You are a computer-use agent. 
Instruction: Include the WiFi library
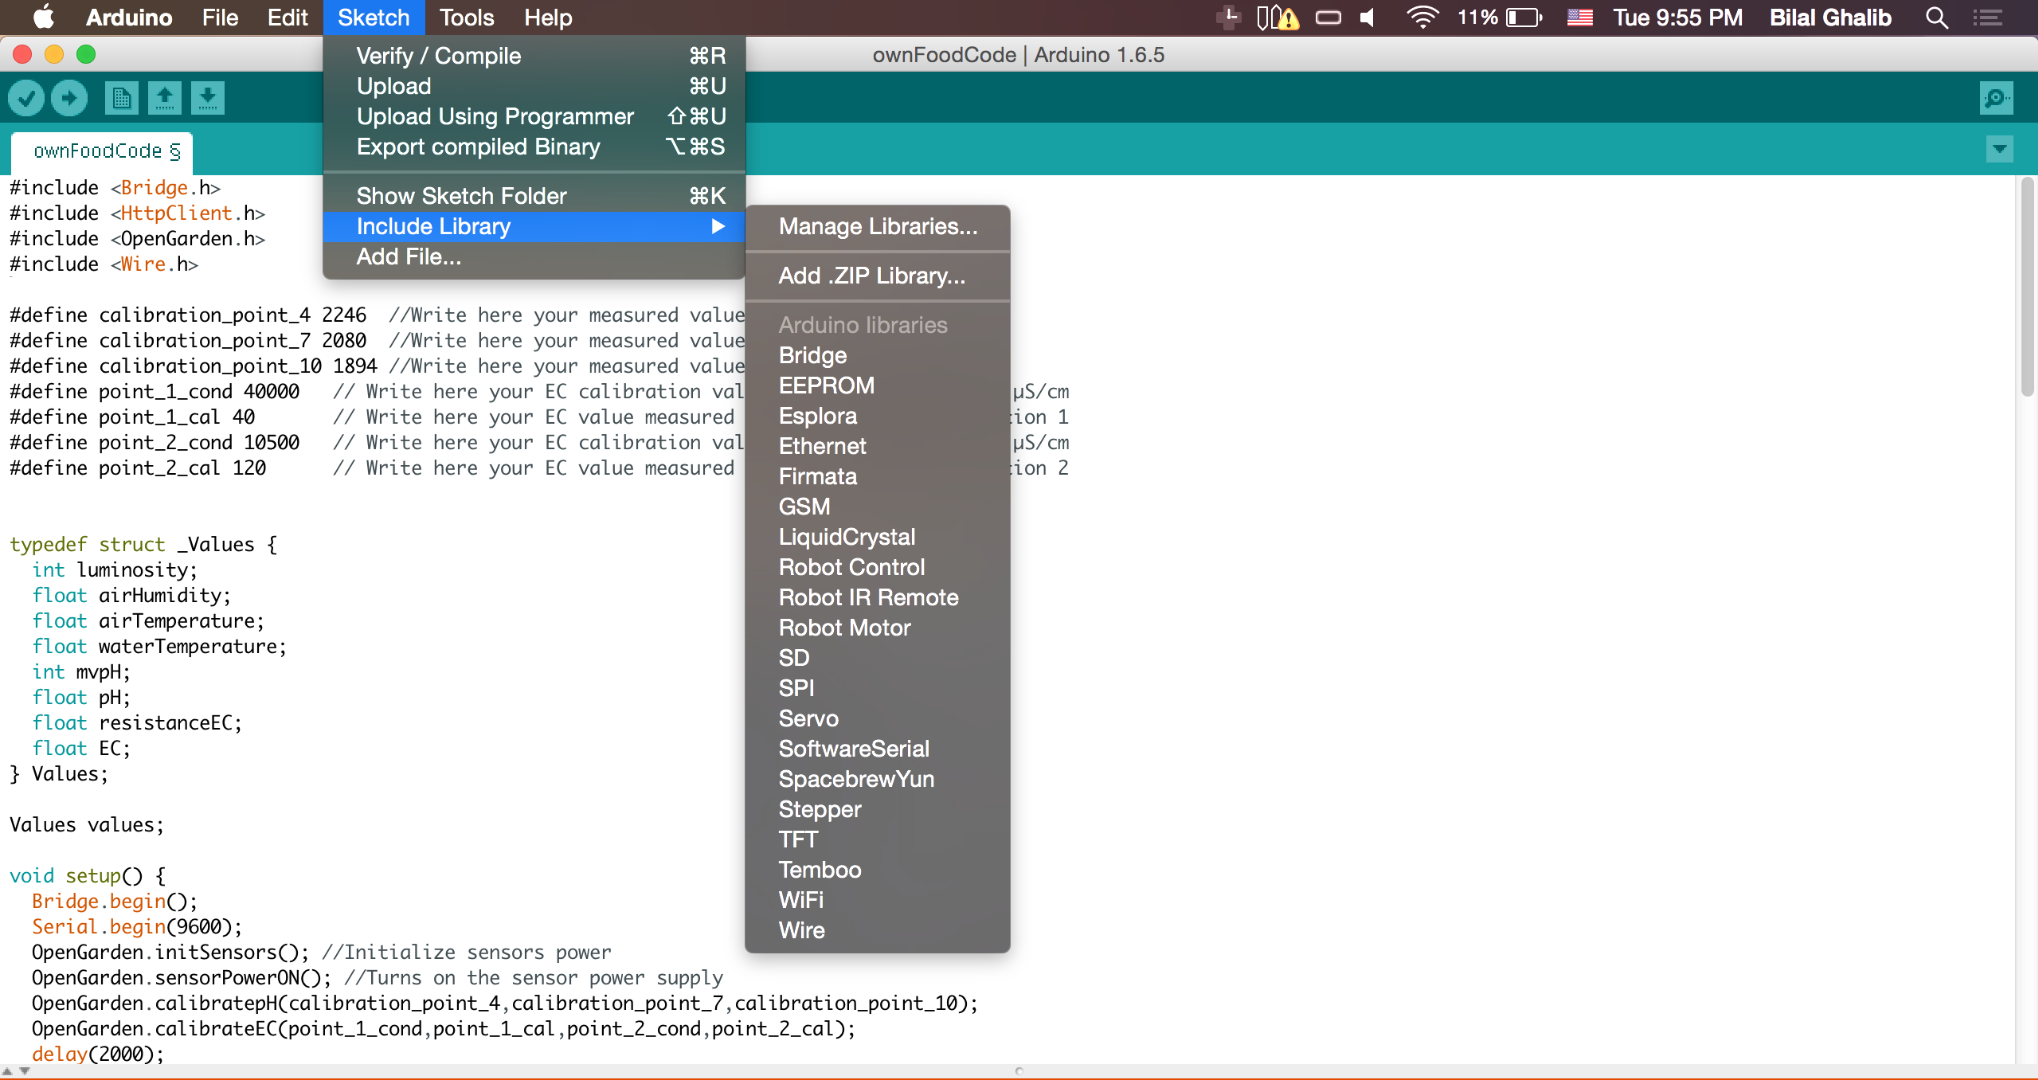click(x=878, y=900)
